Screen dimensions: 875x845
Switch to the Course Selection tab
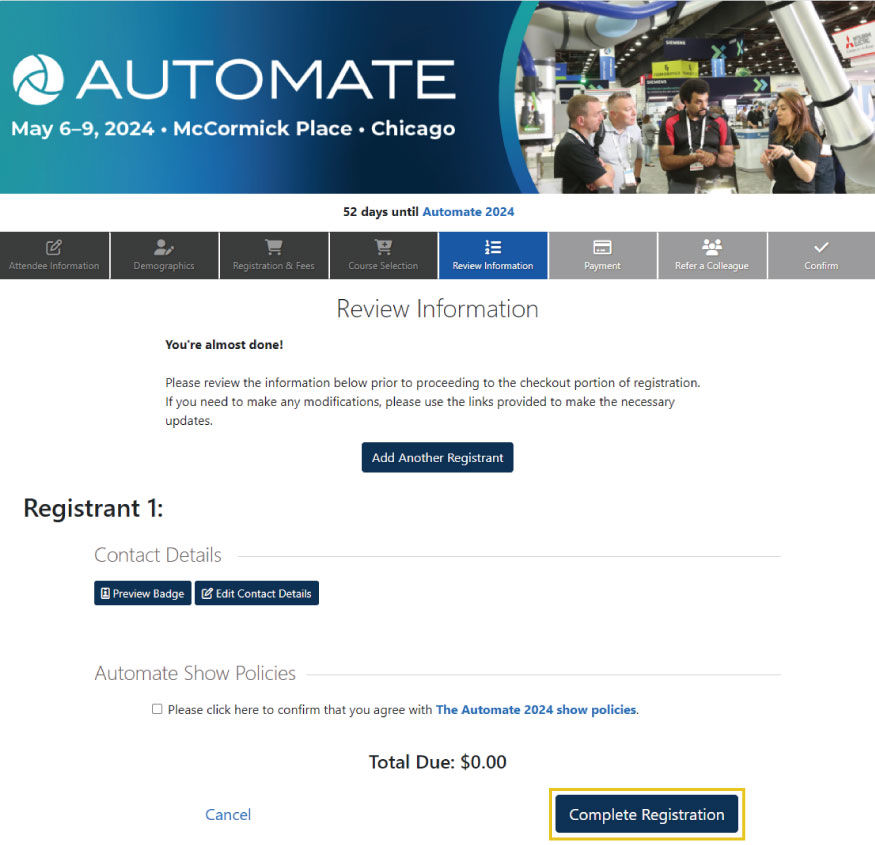(383, 256)
